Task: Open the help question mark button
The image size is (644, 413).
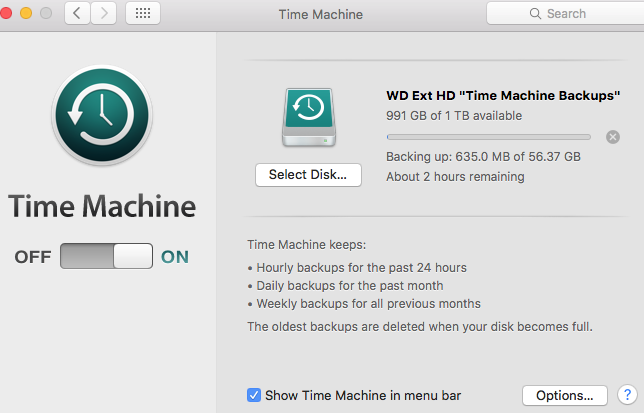Action: click(x=627, y=395)
